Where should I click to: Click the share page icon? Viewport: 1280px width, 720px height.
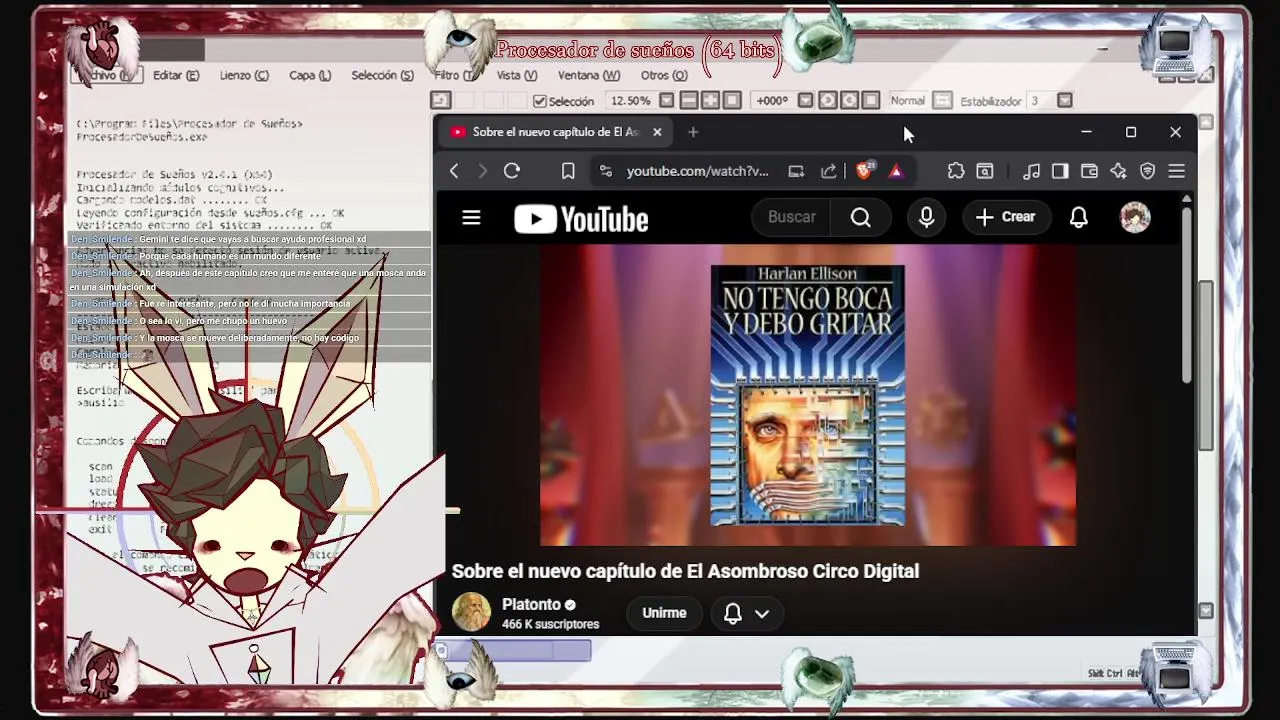pos(828,171)
